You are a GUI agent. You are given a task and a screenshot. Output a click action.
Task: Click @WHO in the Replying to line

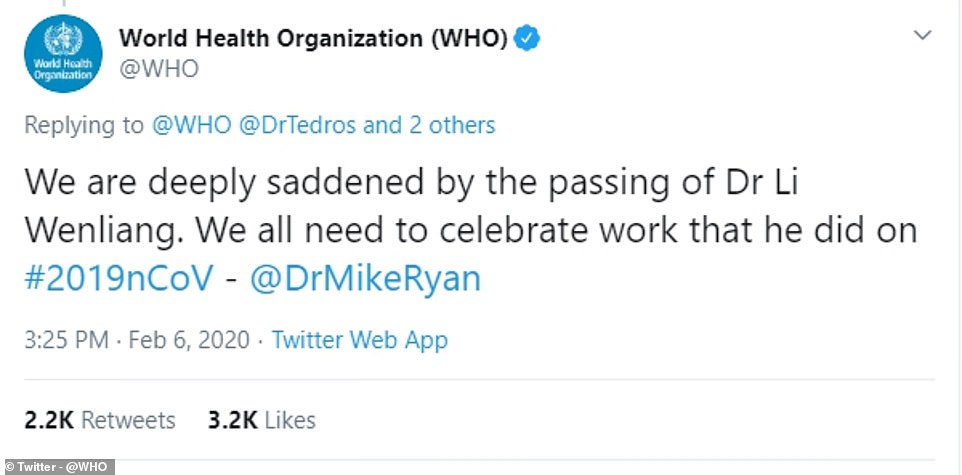pos(192,126)
